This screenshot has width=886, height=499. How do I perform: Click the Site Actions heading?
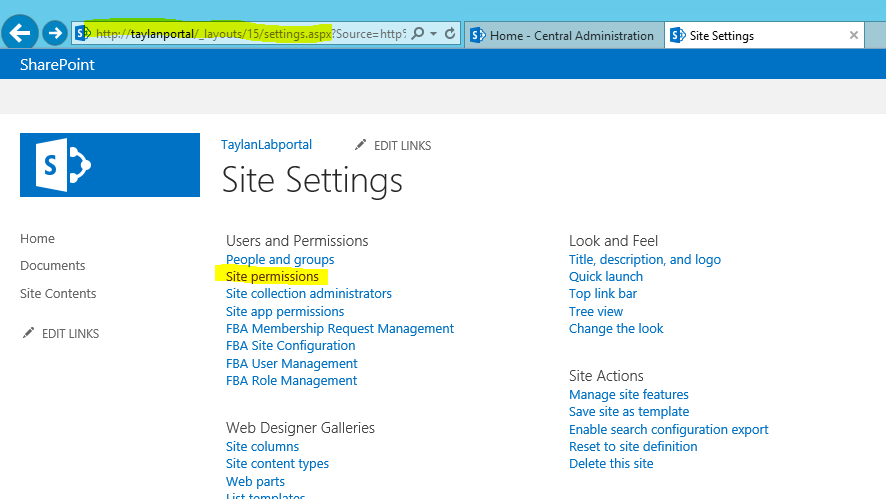[606, 376]
